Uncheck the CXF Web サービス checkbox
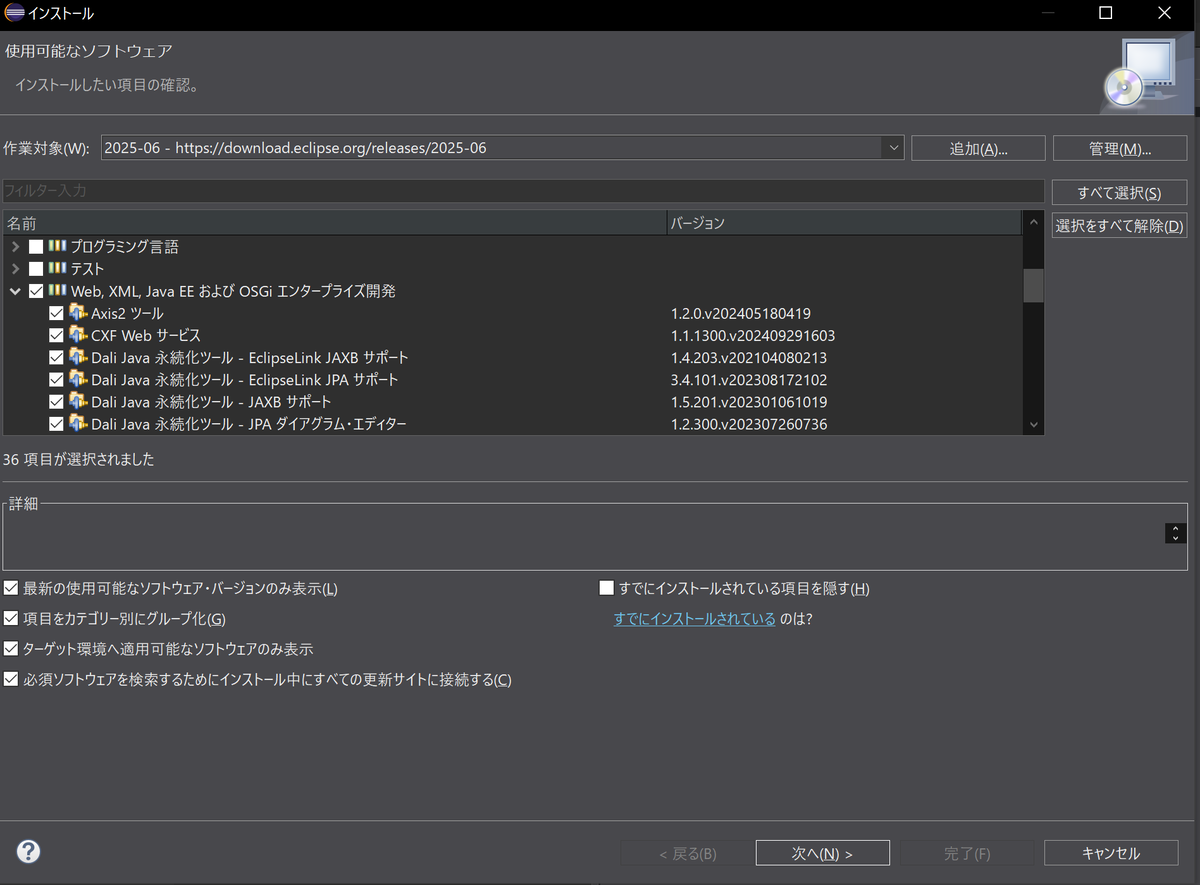Image resolution: width=1200 pixels, height=885 pixels. [x=56, y=335]
